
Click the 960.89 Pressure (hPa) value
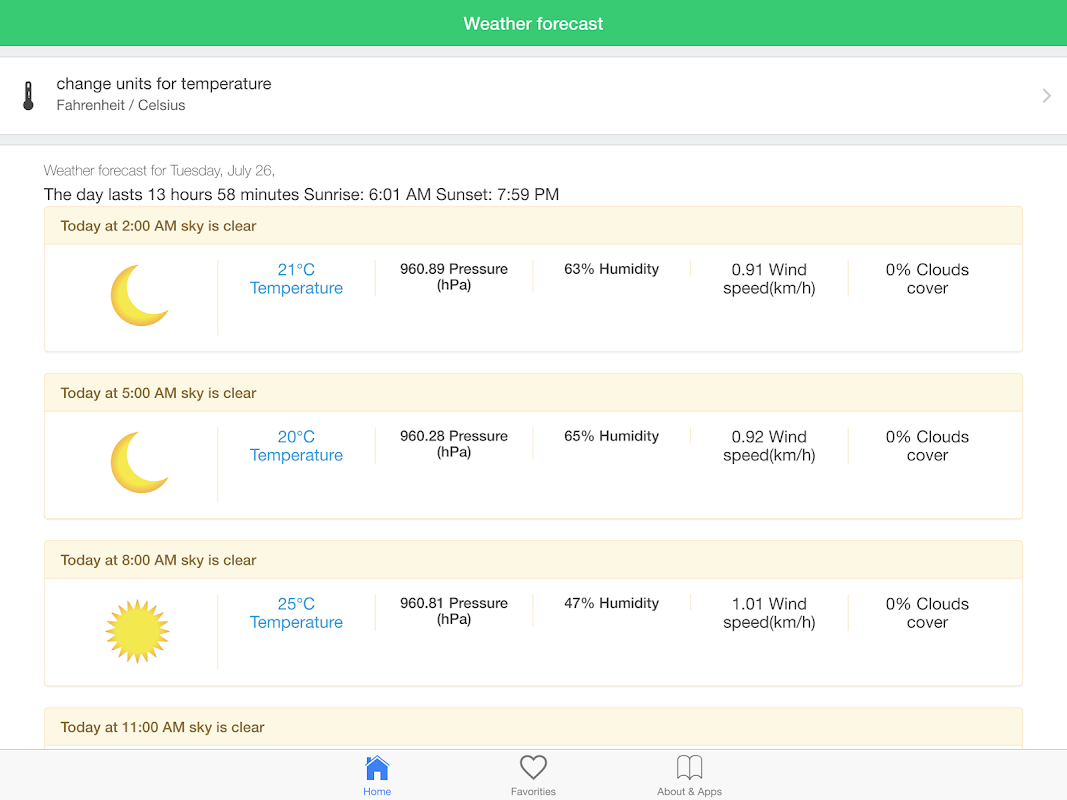coord(454,277)
